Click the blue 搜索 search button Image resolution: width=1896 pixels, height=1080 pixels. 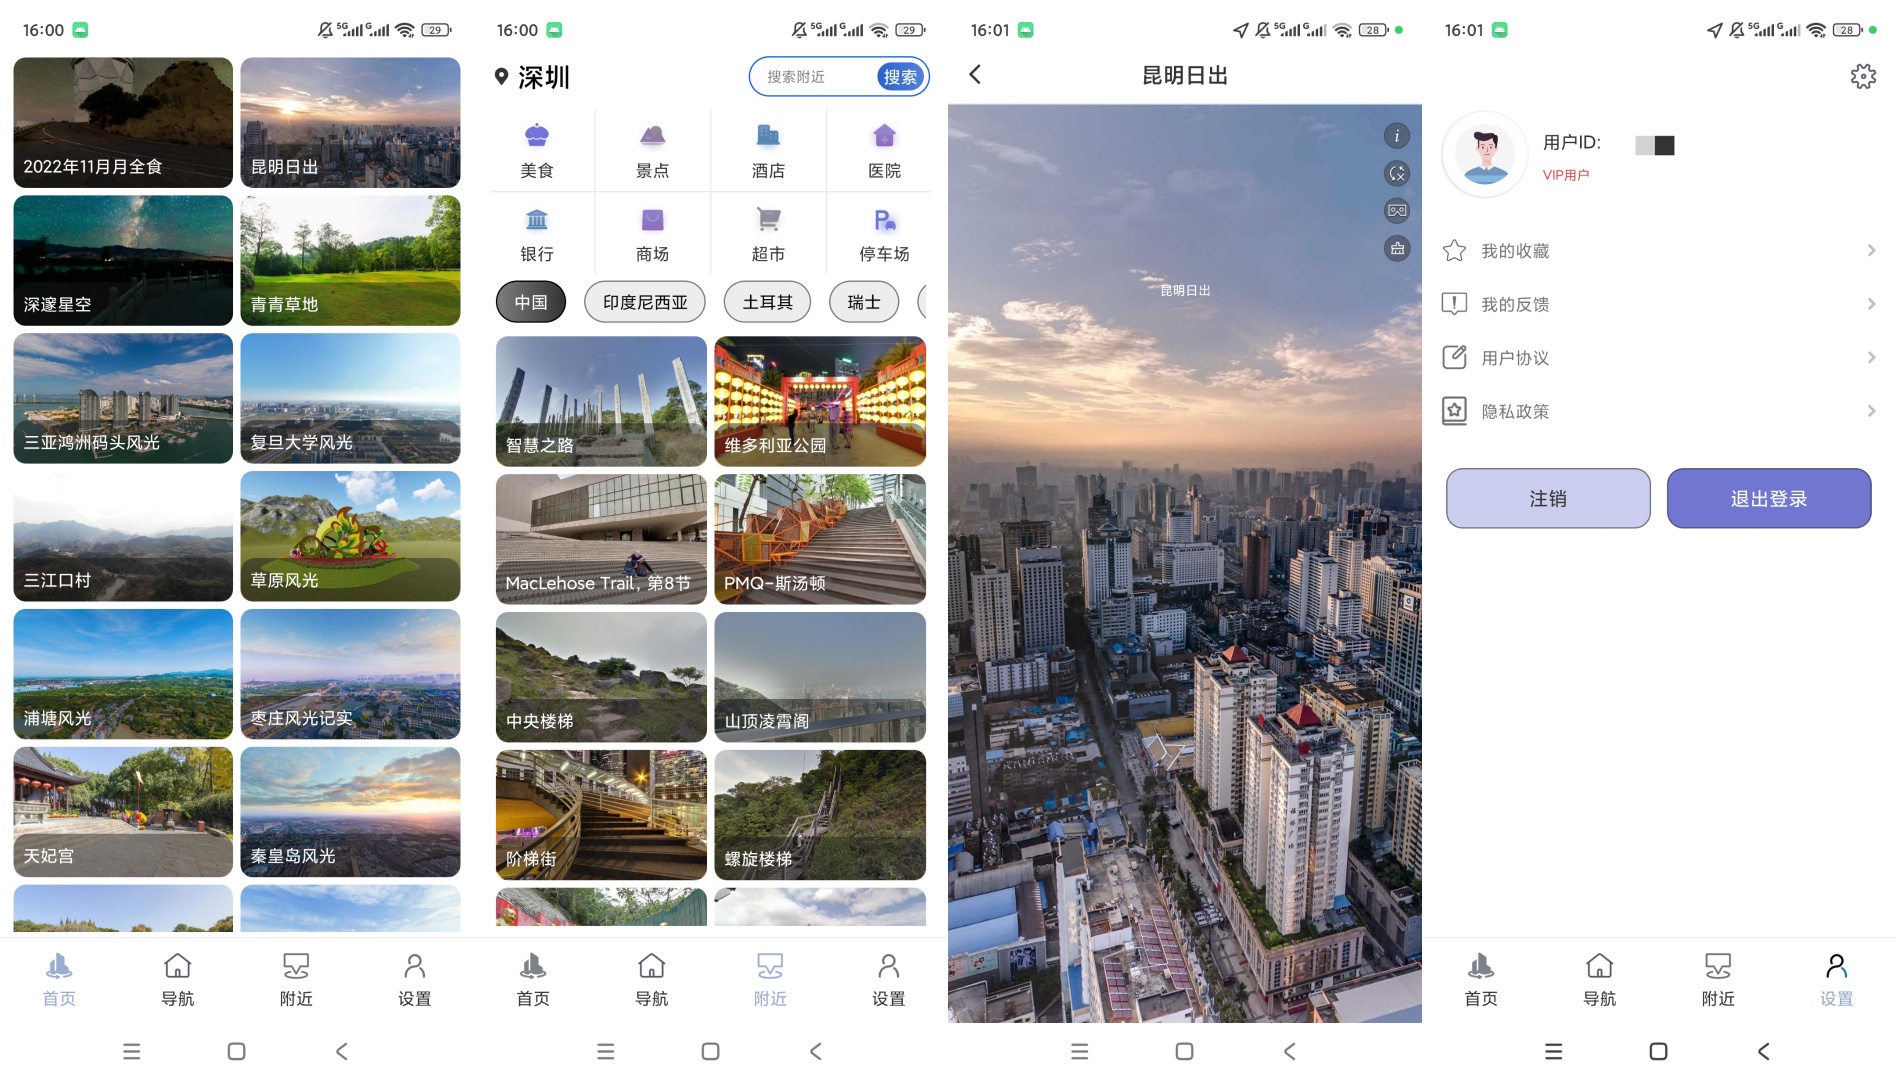(x=901, y=77)
